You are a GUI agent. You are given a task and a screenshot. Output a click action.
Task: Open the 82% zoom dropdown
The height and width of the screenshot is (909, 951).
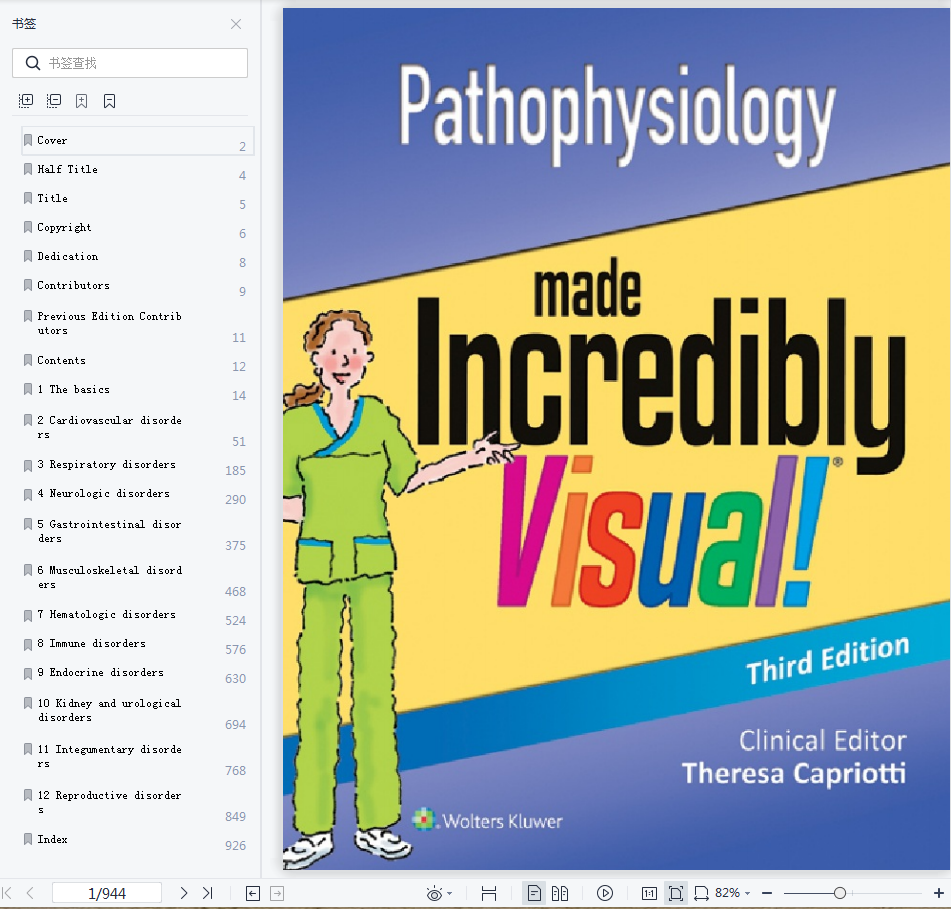[733, 893]
